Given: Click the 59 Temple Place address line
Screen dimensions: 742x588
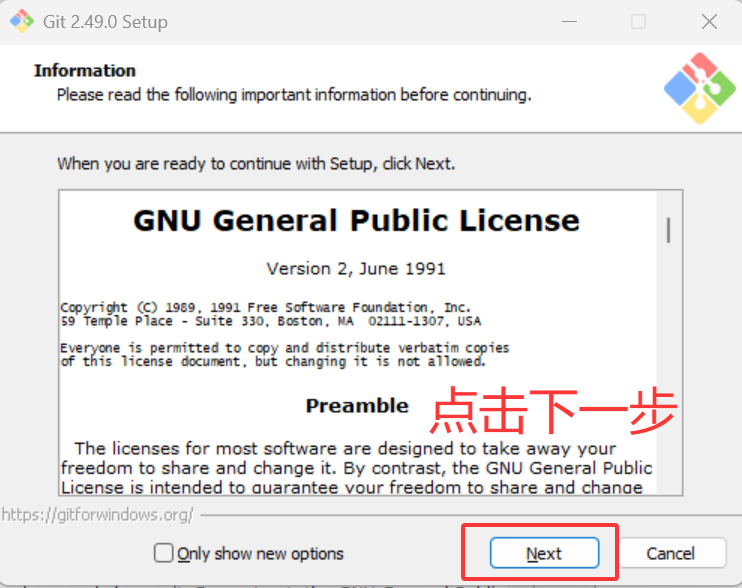Looking at the screenshot, I should point(271,321).
